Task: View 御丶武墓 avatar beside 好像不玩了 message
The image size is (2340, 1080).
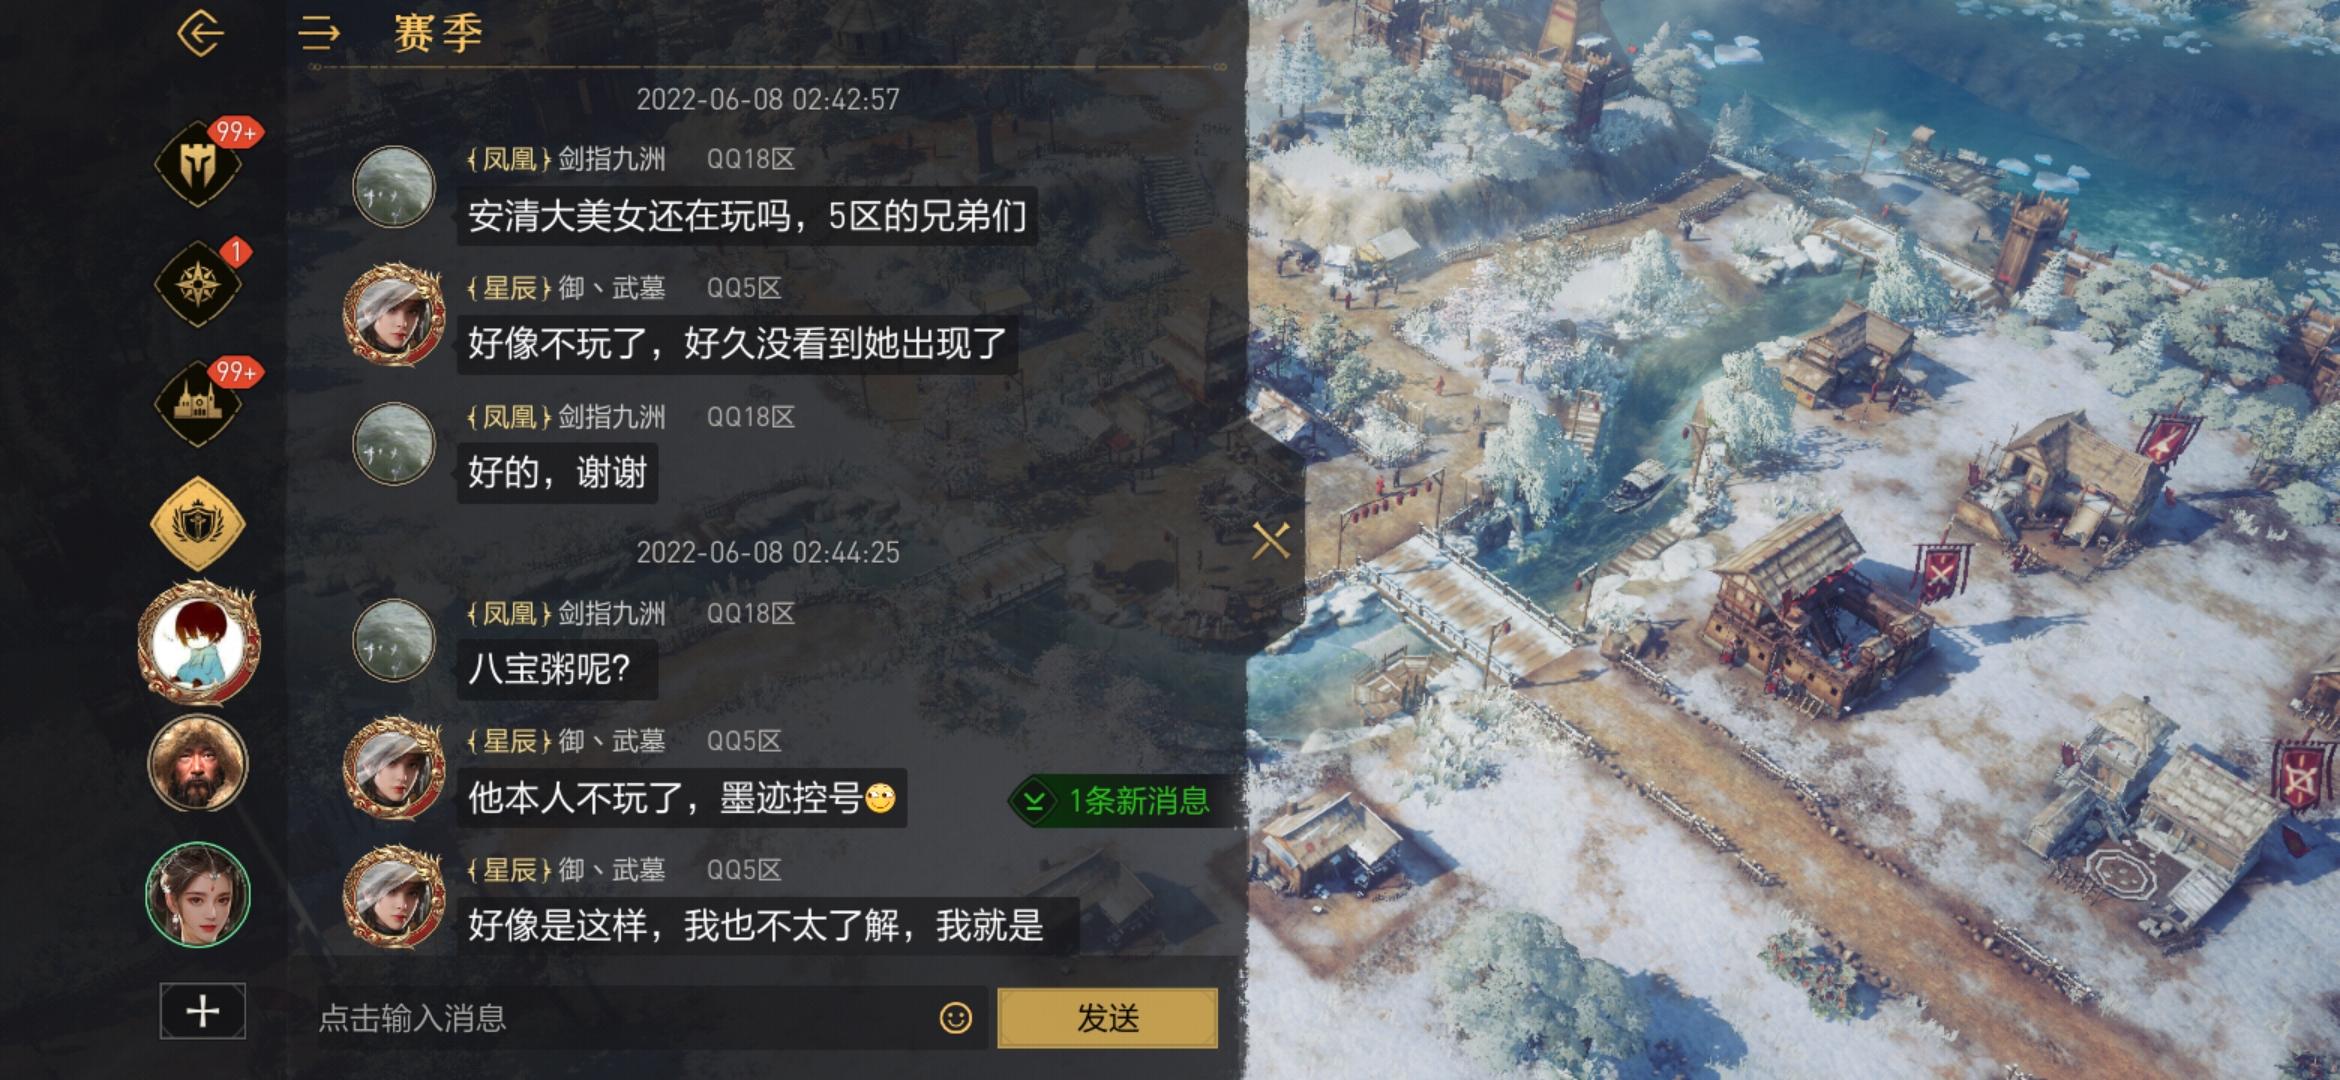Action: [394, 314]
